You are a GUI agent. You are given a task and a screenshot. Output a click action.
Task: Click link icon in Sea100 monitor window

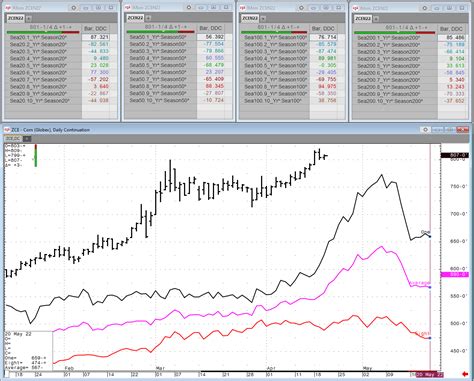[x=314, y=8]
